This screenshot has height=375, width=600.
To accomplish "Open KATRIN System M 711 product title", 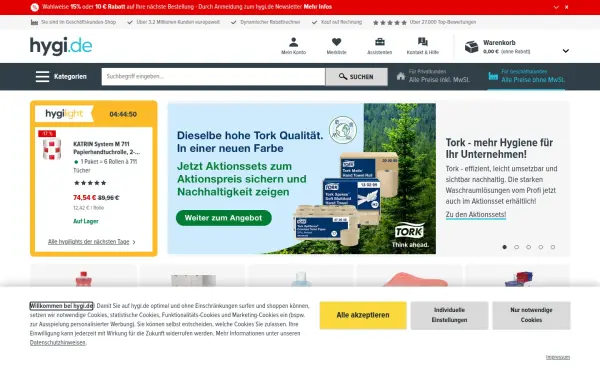I will [x=106, y=148].
